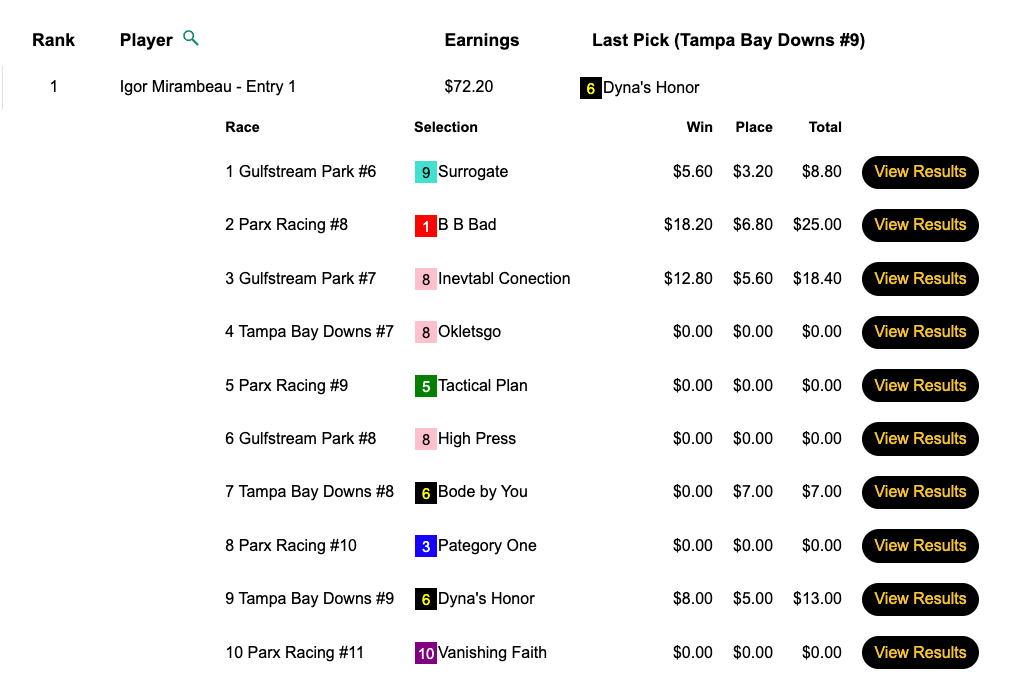Click Dyna's Honor black badge in Last Pick
The image size is (1010, 675).
click(x=590, y=88)
